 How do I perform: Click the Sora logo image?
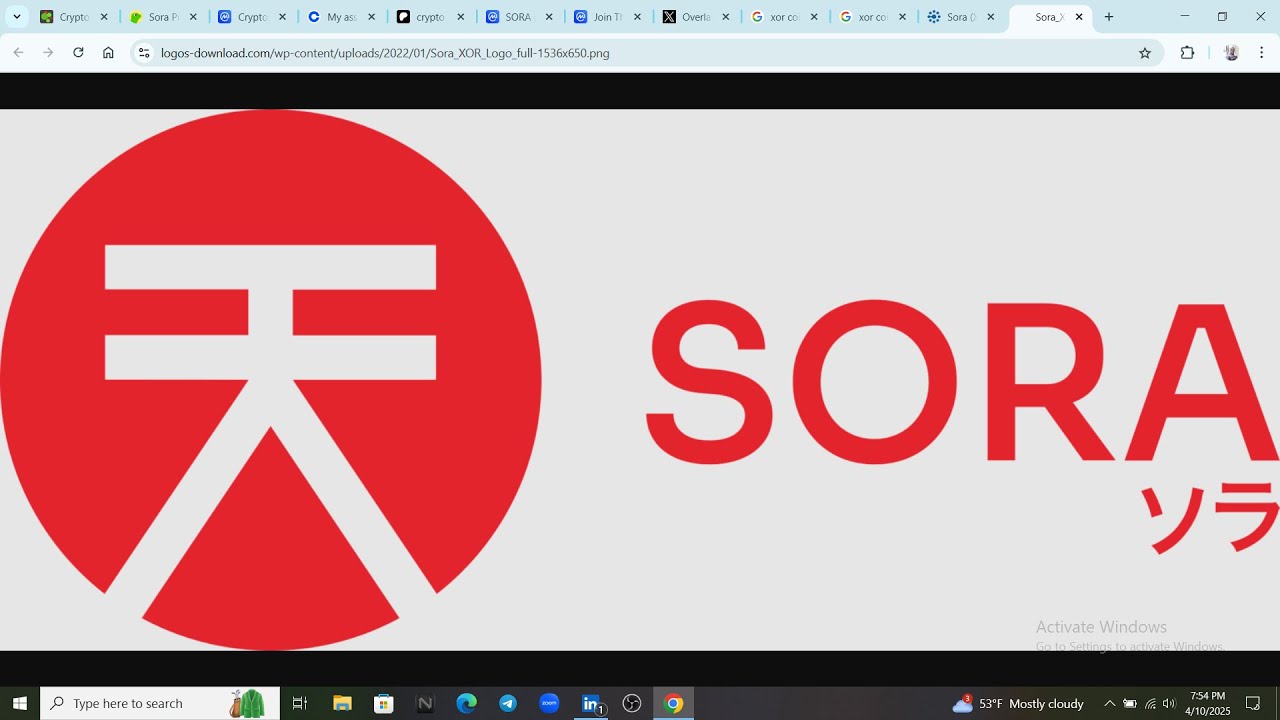point(640,380)
